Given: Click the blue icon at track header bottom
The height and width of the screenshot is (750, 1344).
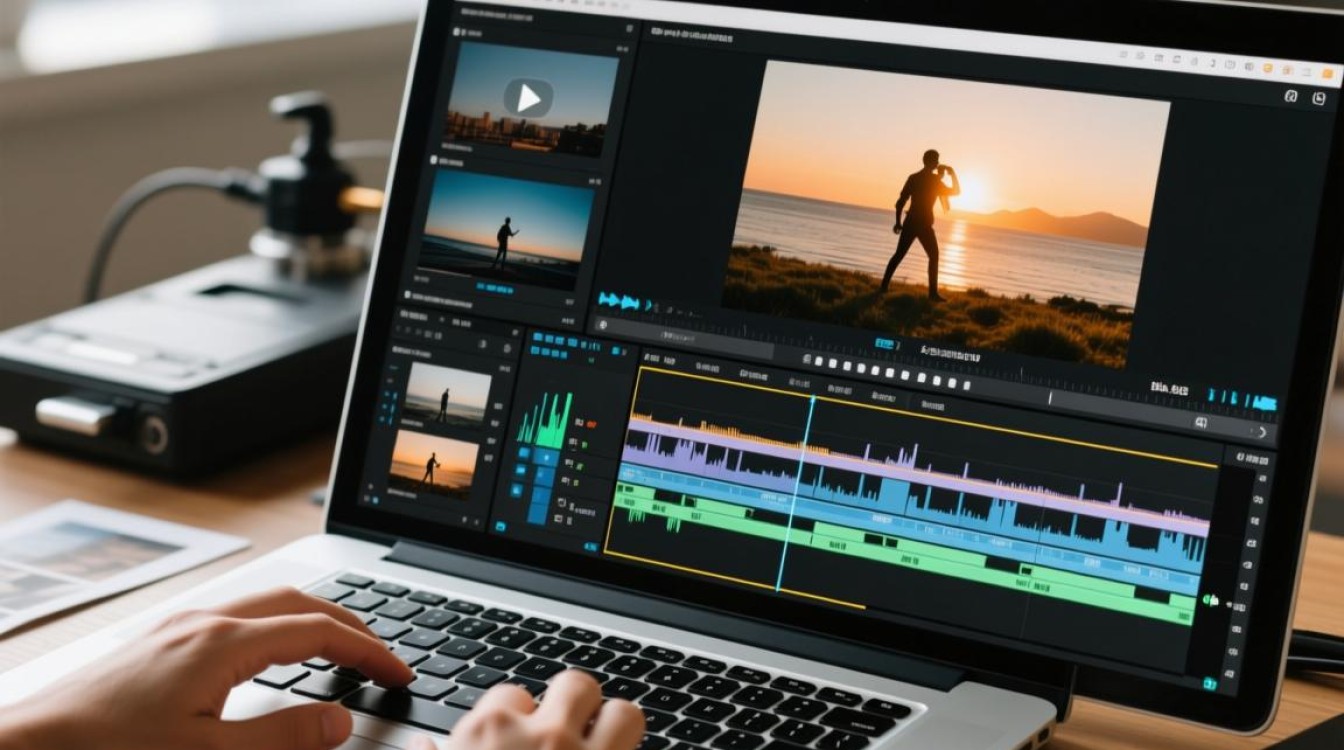Looking at the screenshot, I should 500,526.
